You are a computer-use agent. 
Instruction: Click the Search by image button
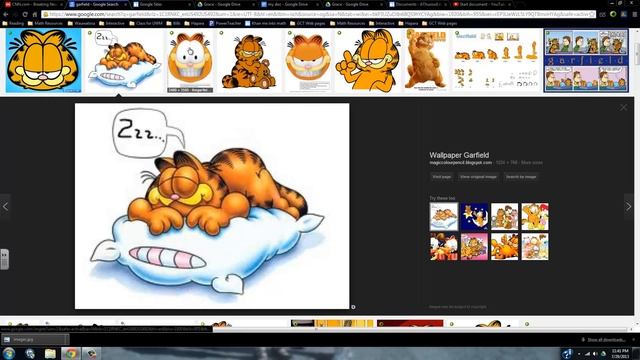tap(521, 177)
